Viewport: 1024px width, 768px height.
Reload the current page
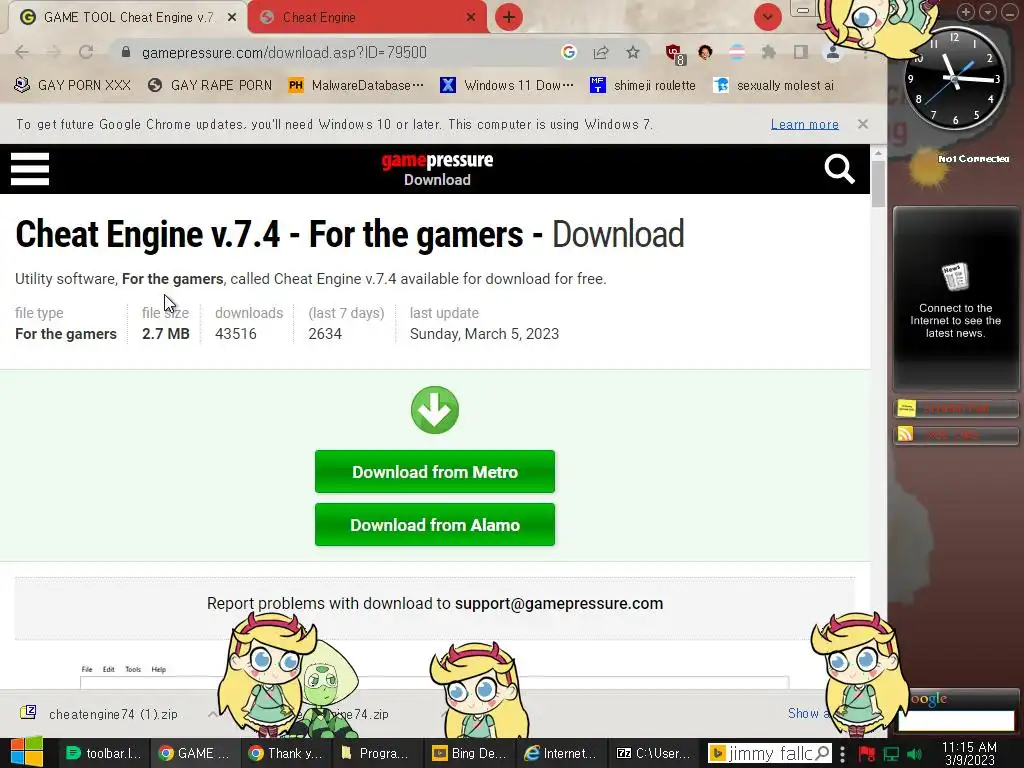click(86, 52)
